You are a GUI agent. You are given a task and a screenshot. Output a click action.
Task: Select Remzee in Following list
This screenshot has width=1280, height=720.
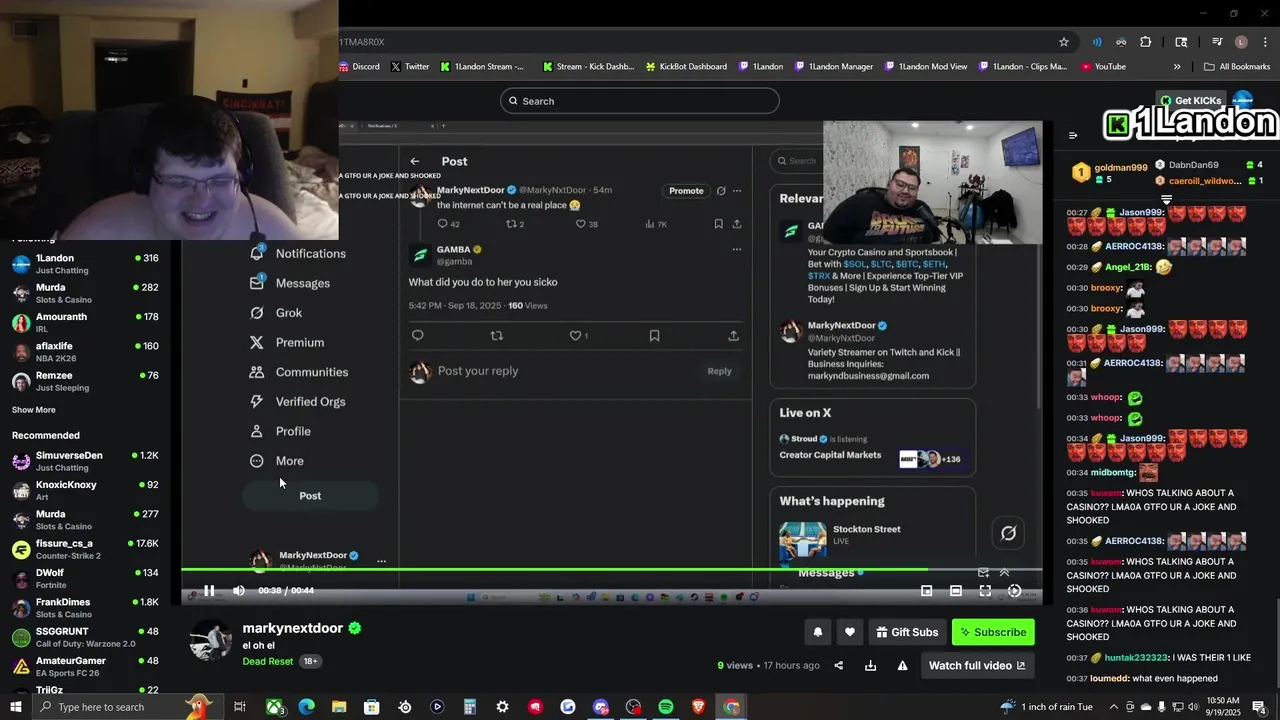coord(85,381)
